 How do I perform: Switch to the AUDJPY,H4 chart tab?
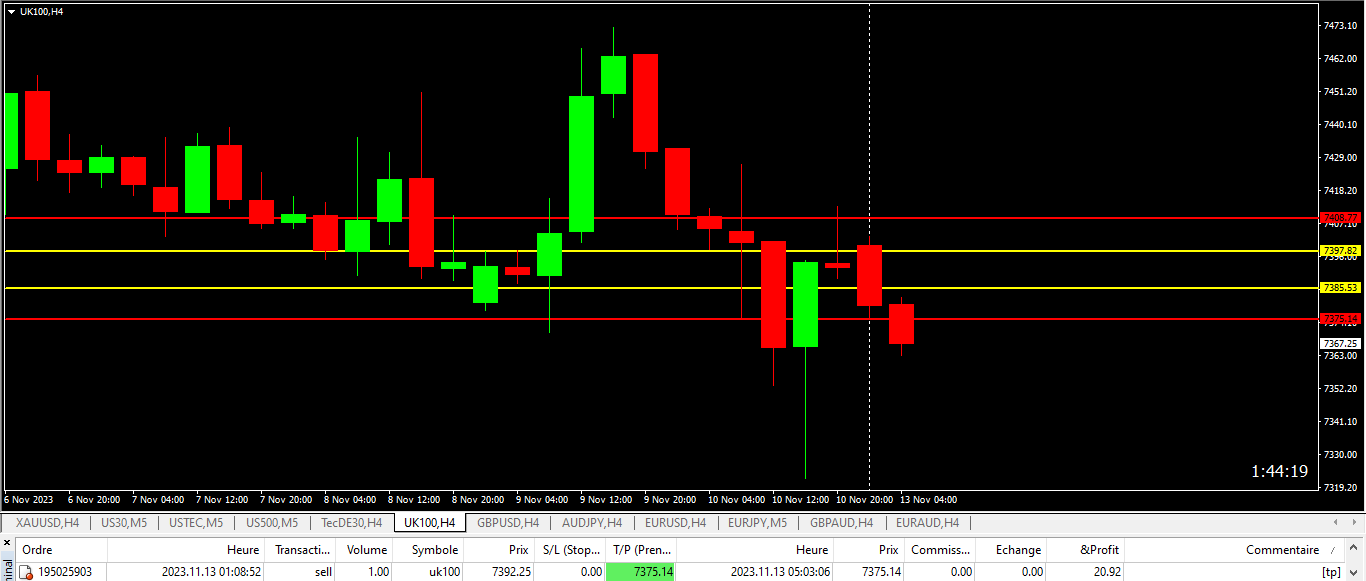click(592, 522)
